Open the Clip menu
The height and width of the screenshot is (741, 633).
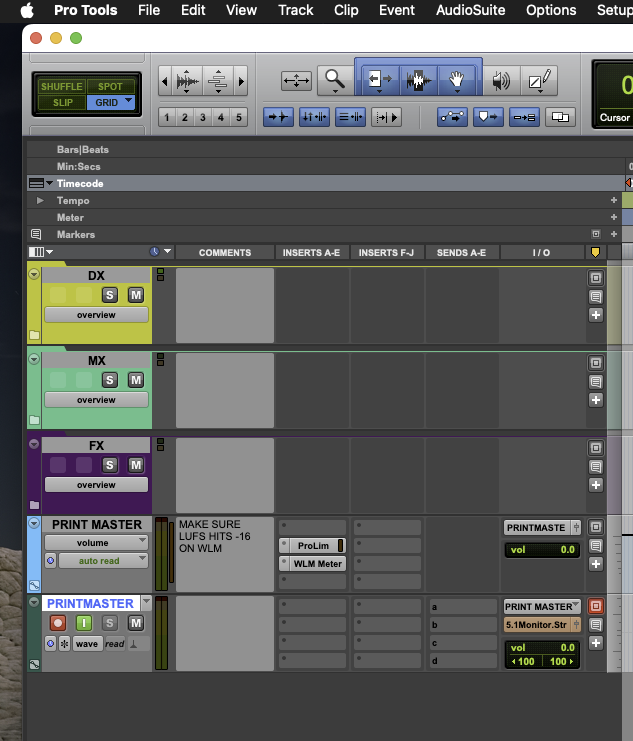346,10
